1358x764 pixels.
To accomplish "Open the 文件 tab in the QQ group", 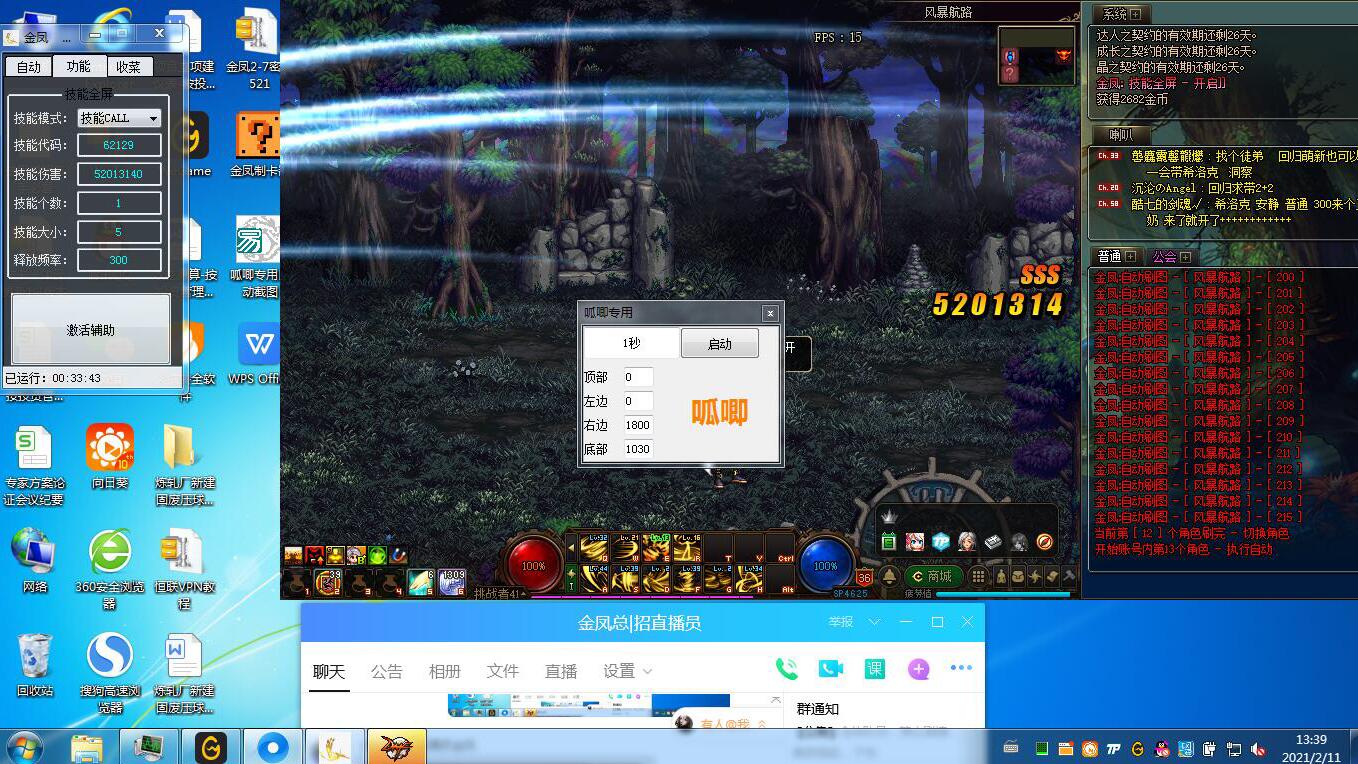I will click(x=503, y=671).
